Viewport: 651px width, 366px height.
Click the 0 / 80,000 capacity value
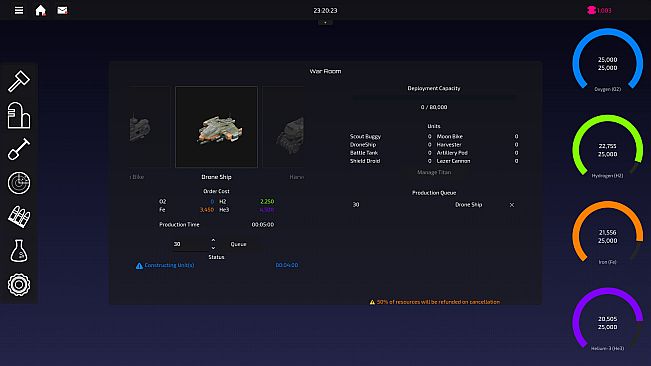pyautogui.click(x=434, y=107)
